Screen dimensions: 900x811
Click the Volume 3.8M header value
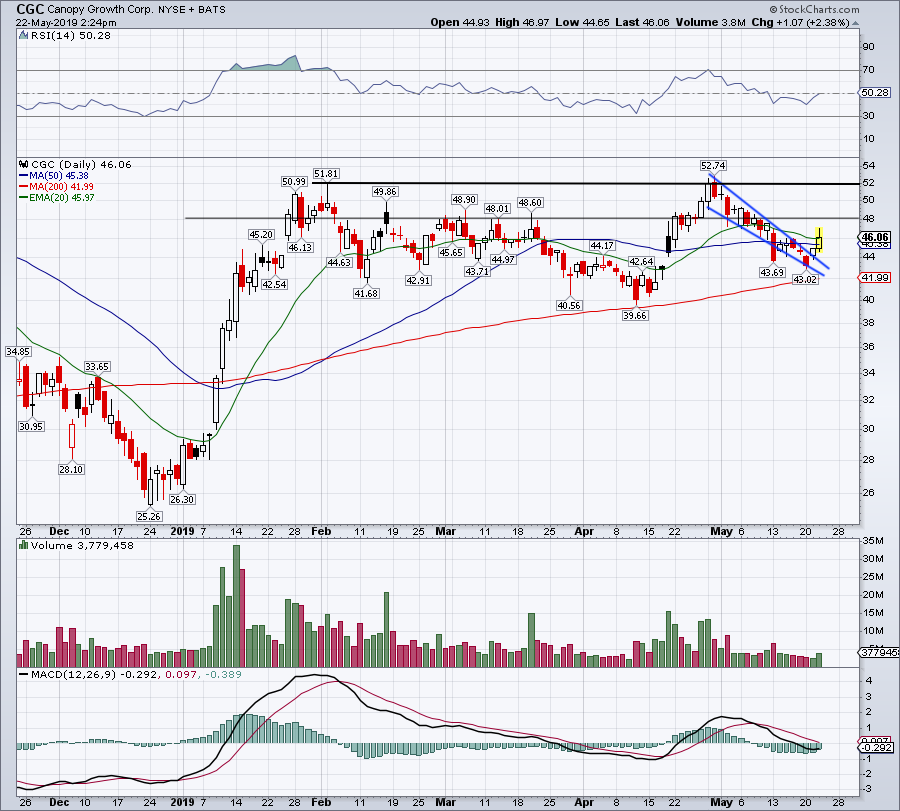[x=711, y=22]
